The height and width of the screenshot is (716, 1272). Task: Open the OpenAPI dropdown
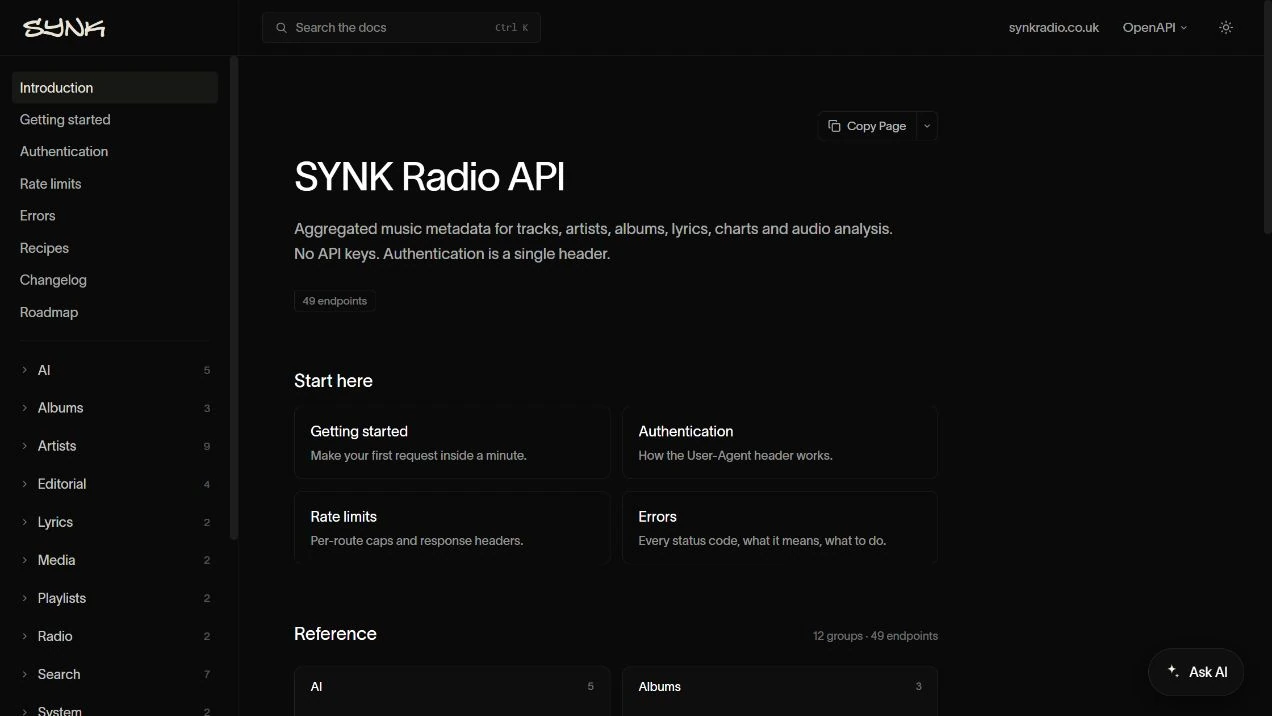point(1155,28)
